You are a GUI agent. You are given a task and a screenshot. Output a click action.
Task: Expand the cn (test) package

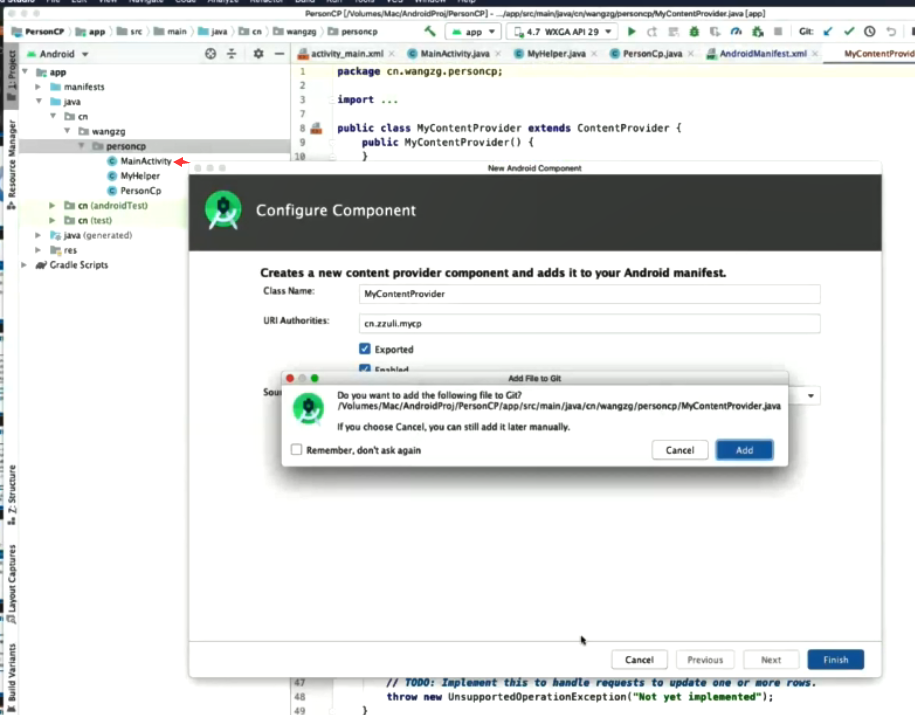click(53, 220)
